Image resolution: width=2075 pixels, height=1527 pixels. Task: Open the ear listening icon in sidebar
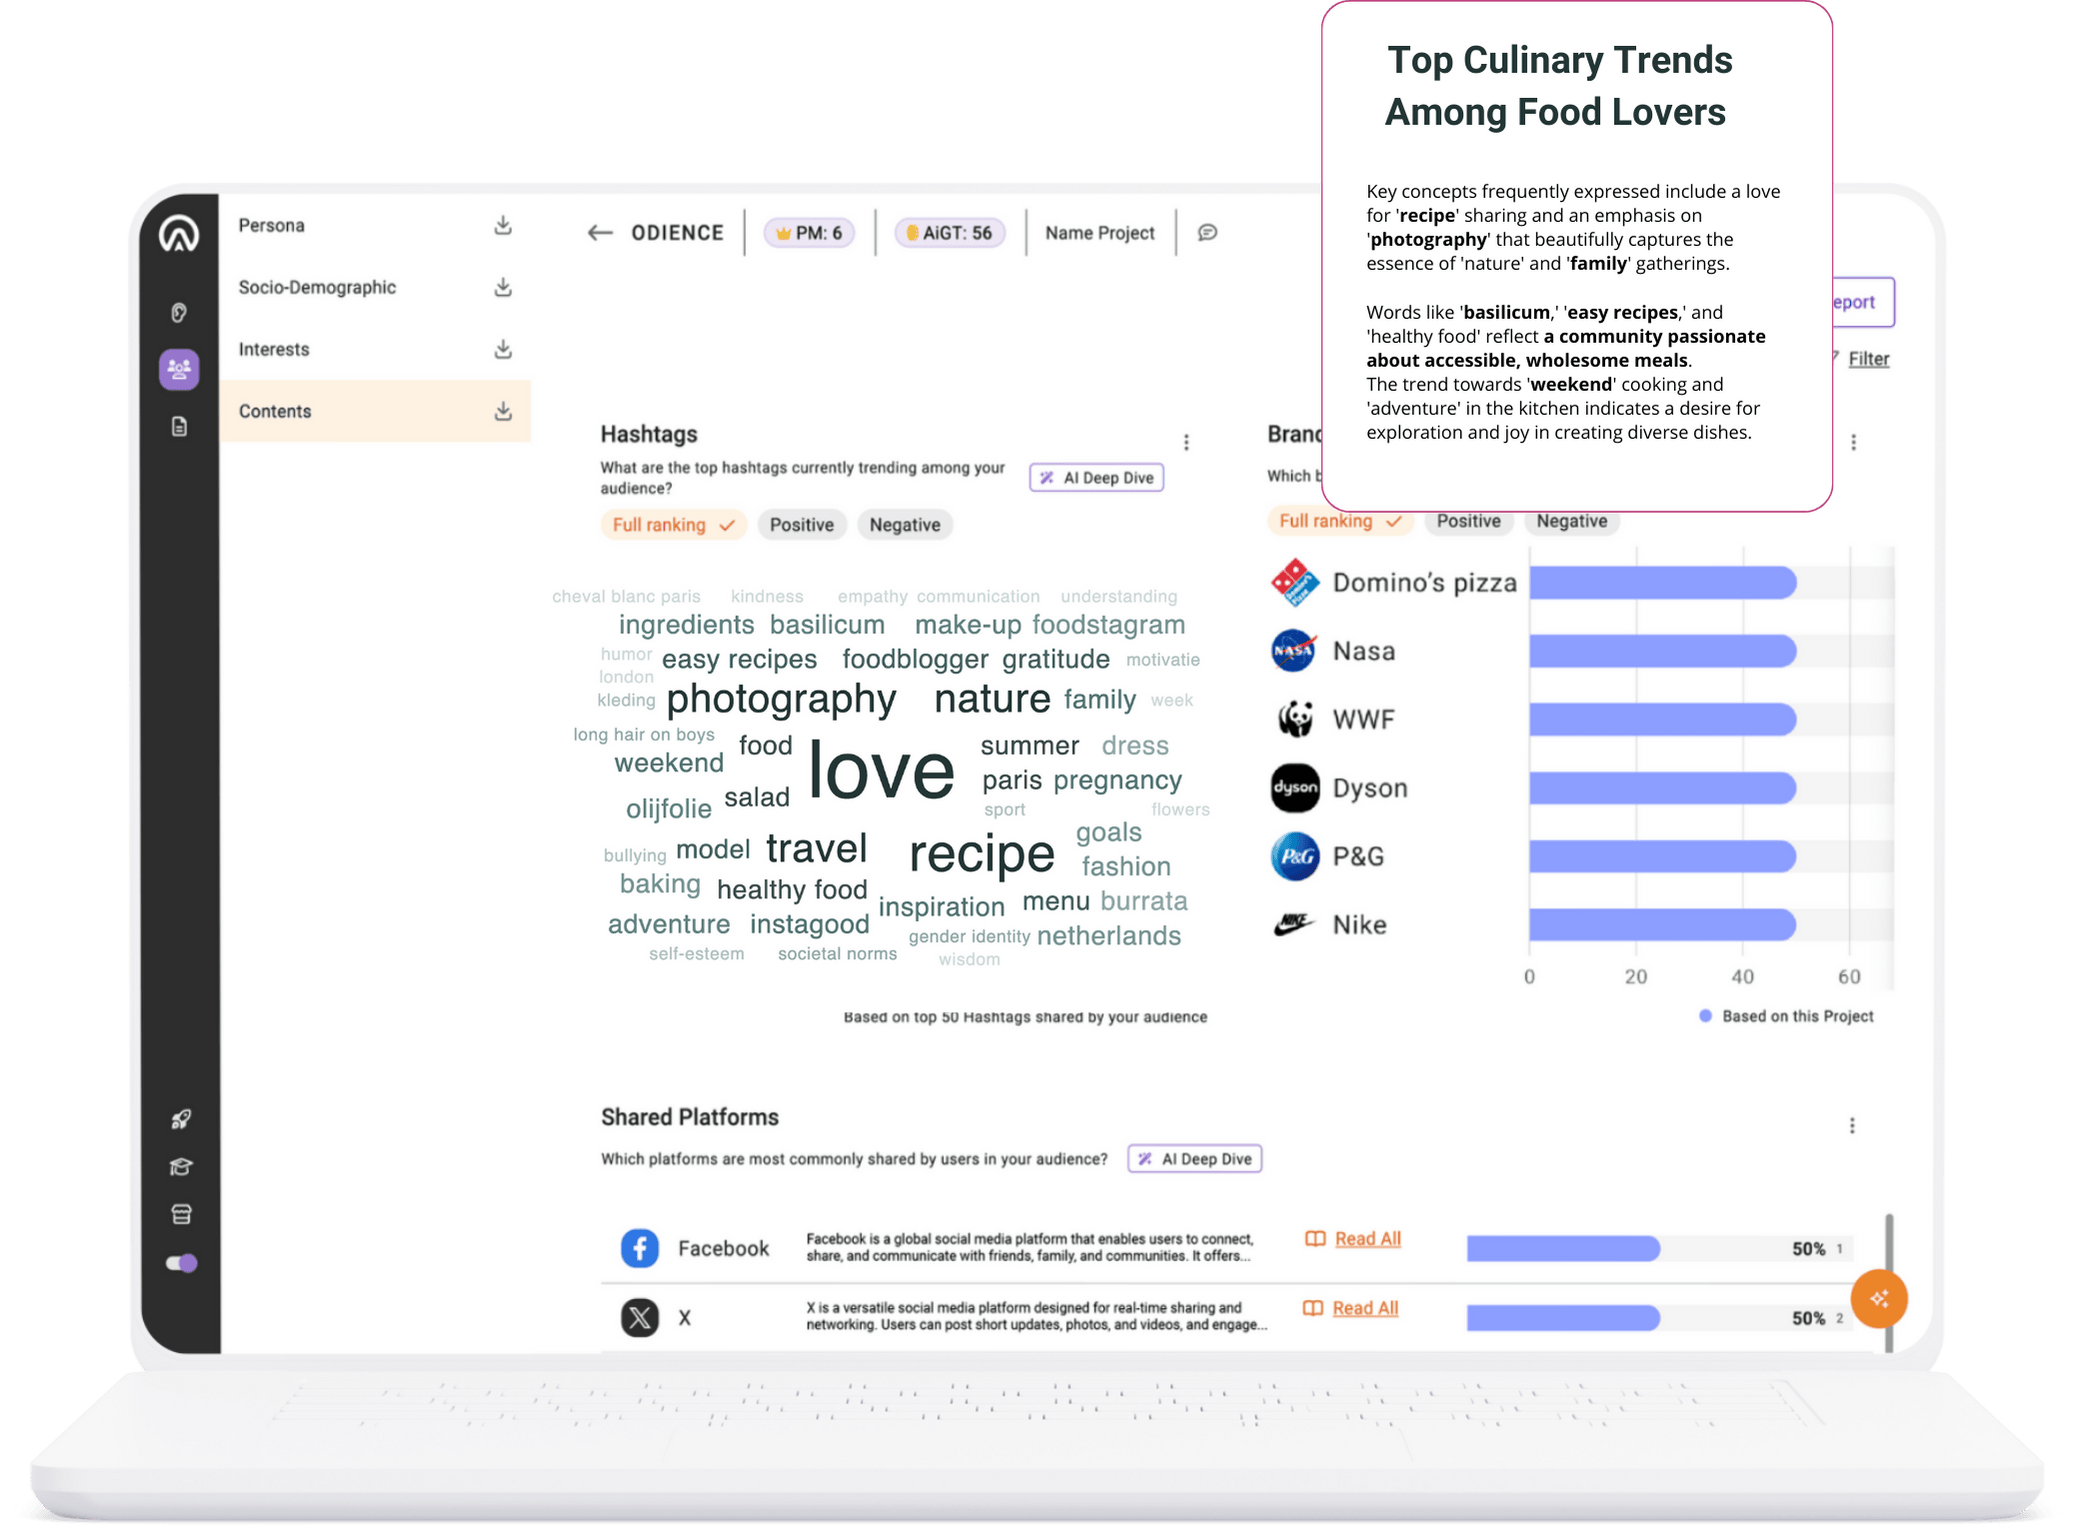click(179, 313)
